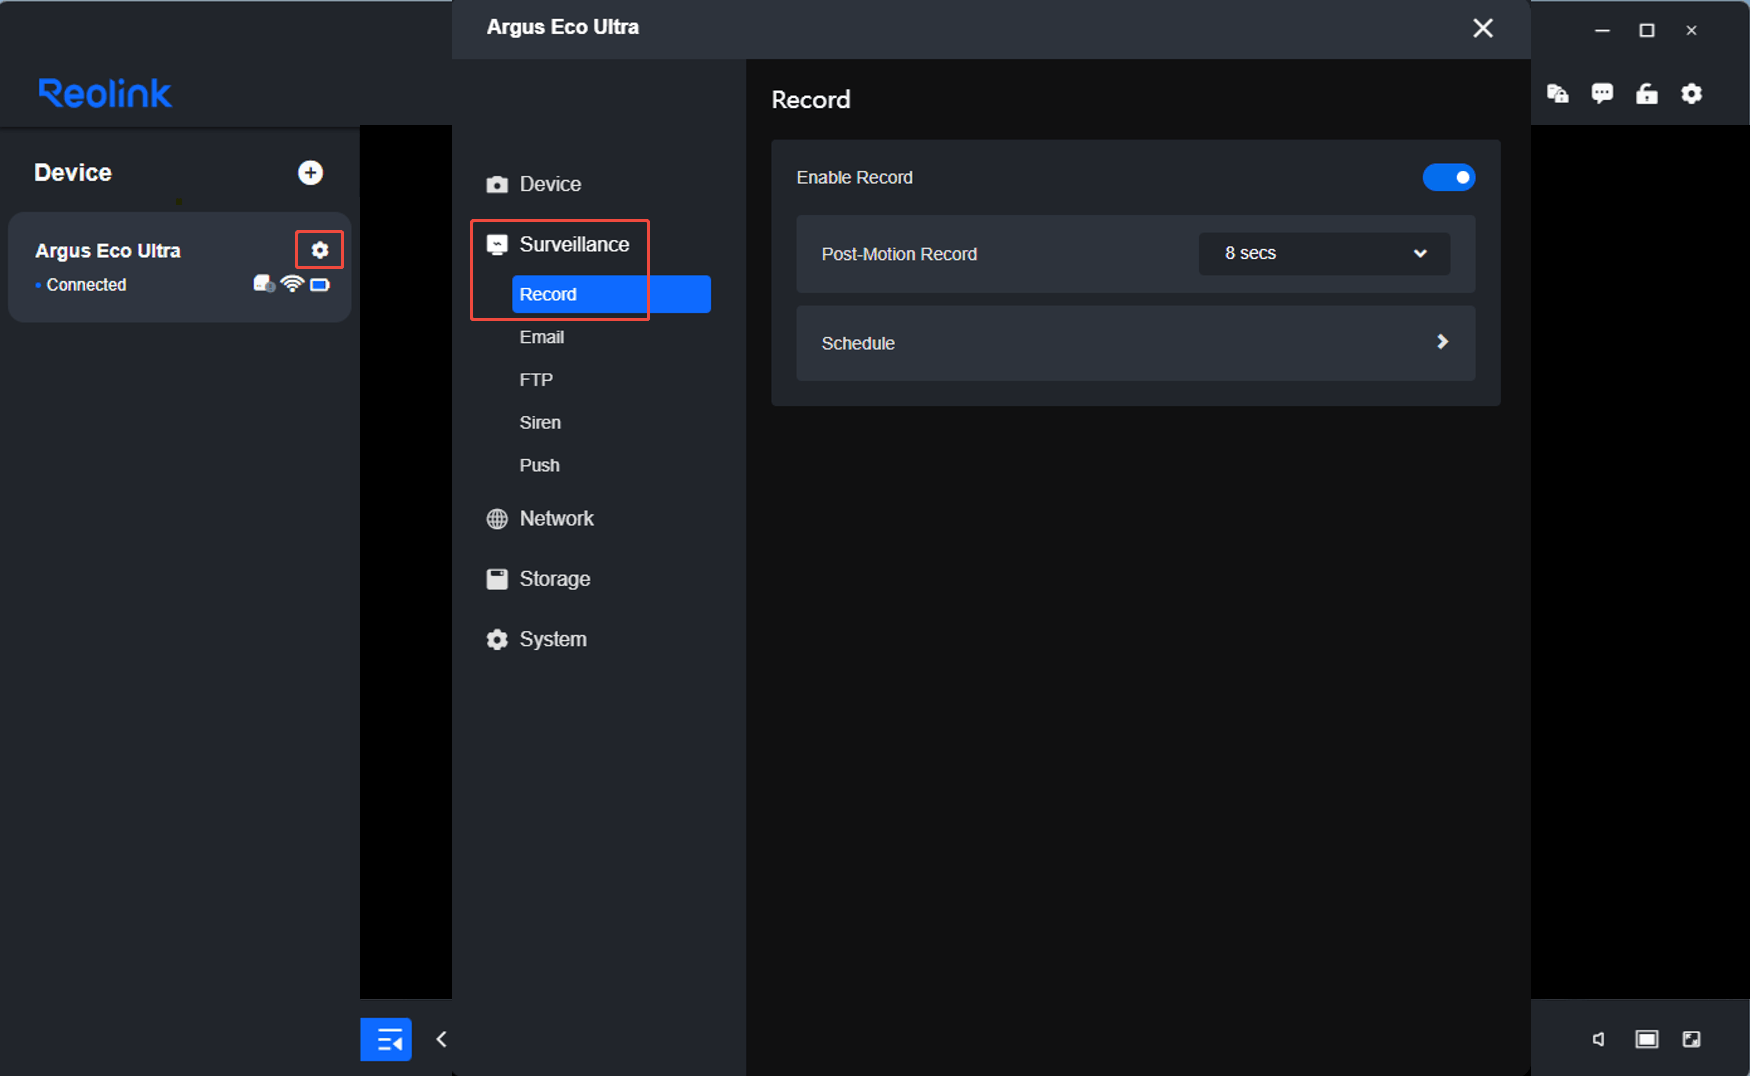The height and width of the screenshot is (1076, 1750).
Task: Click the Connected status text
Action: [86, 285]
